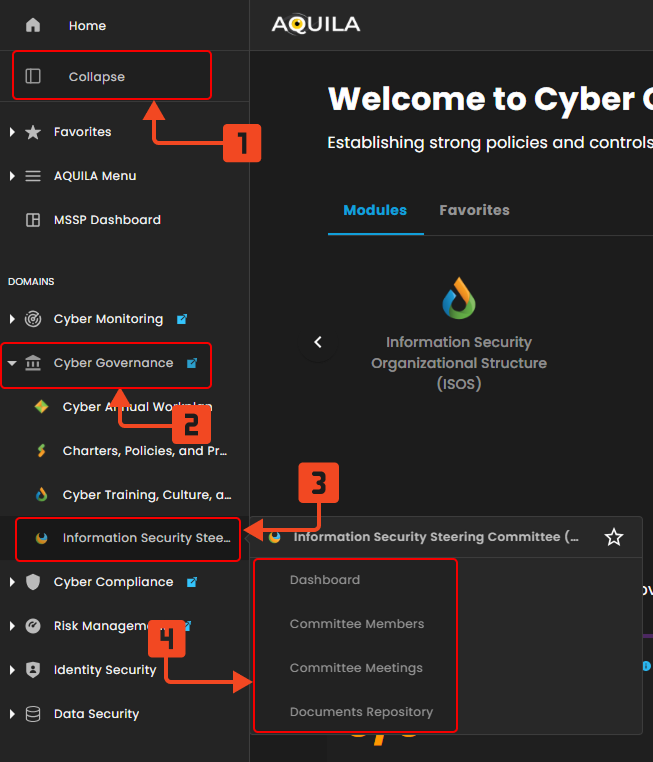Open Committee Members from the flyout menu

pos(356,624)
